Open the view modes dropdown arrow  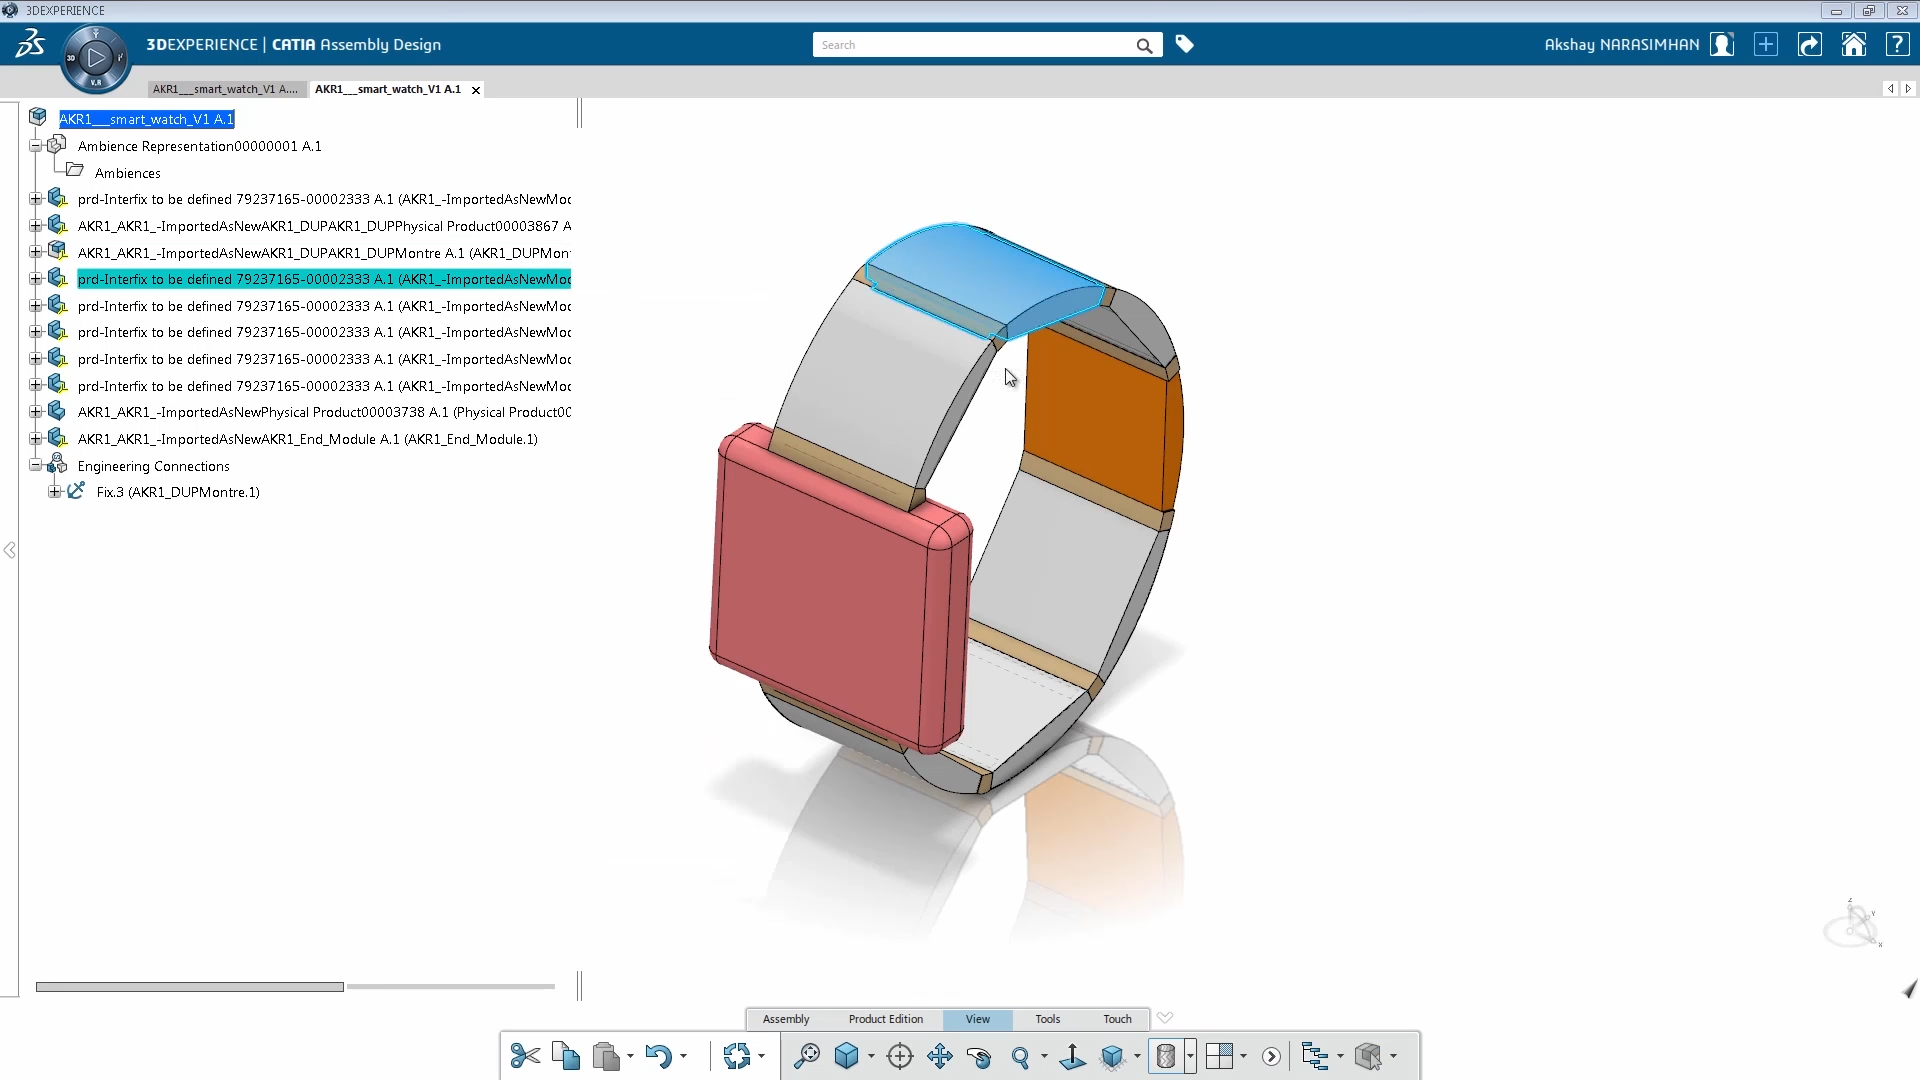coord(1190,1056)
